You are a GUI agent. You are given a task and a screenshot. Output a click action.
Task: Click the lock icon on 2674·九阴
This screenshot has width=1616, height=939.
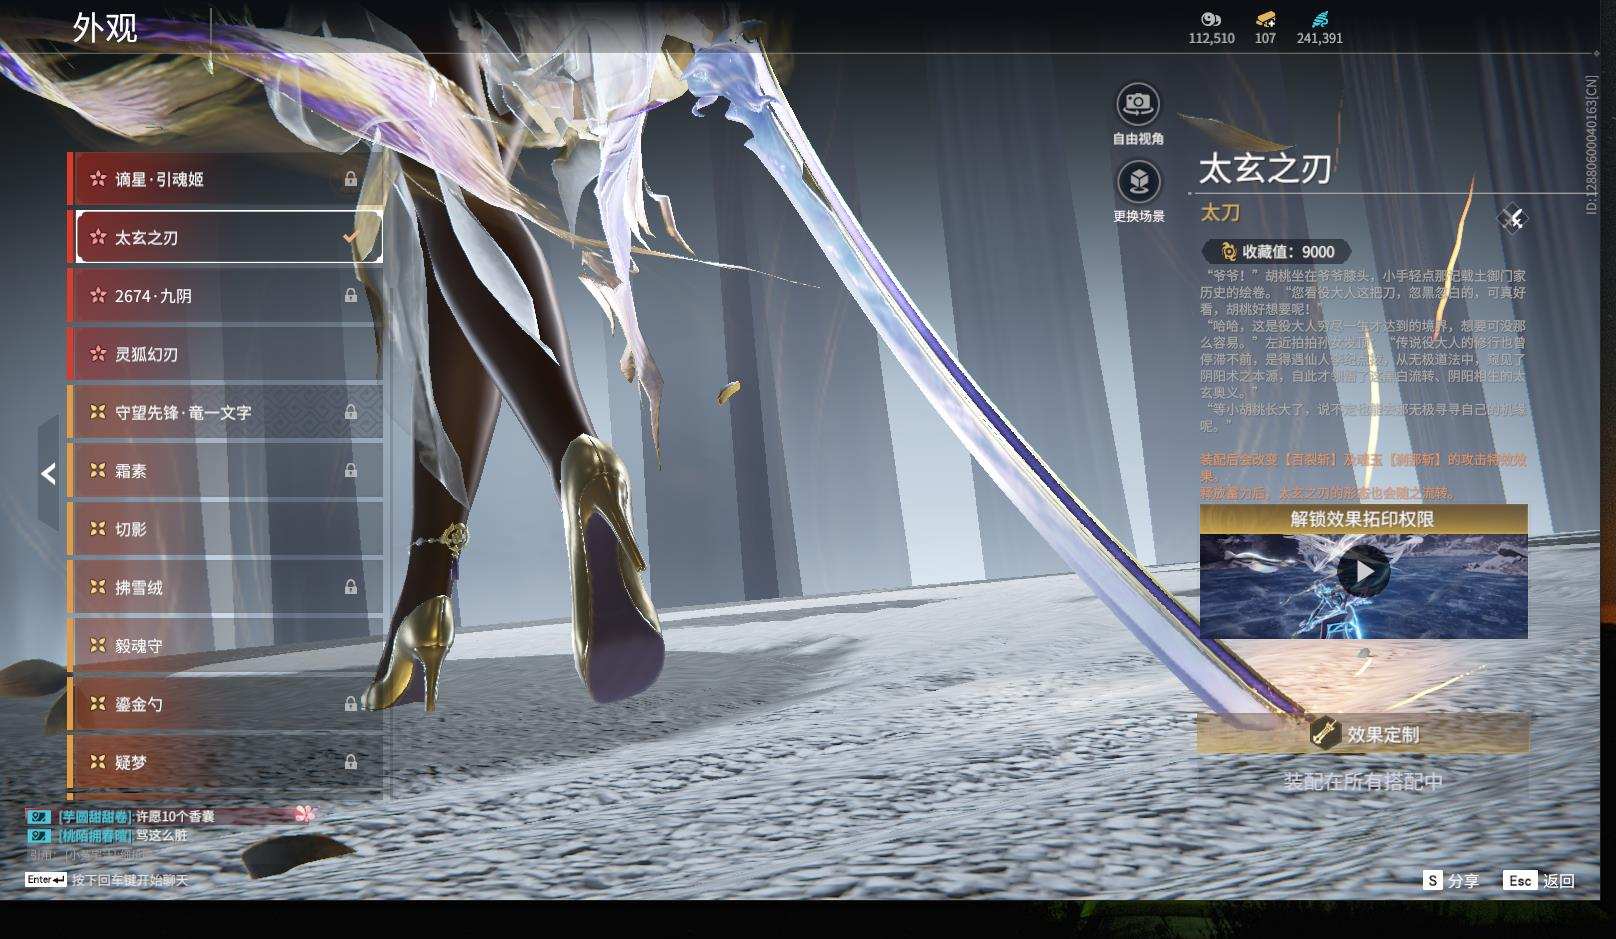click(x=350, y=296)
